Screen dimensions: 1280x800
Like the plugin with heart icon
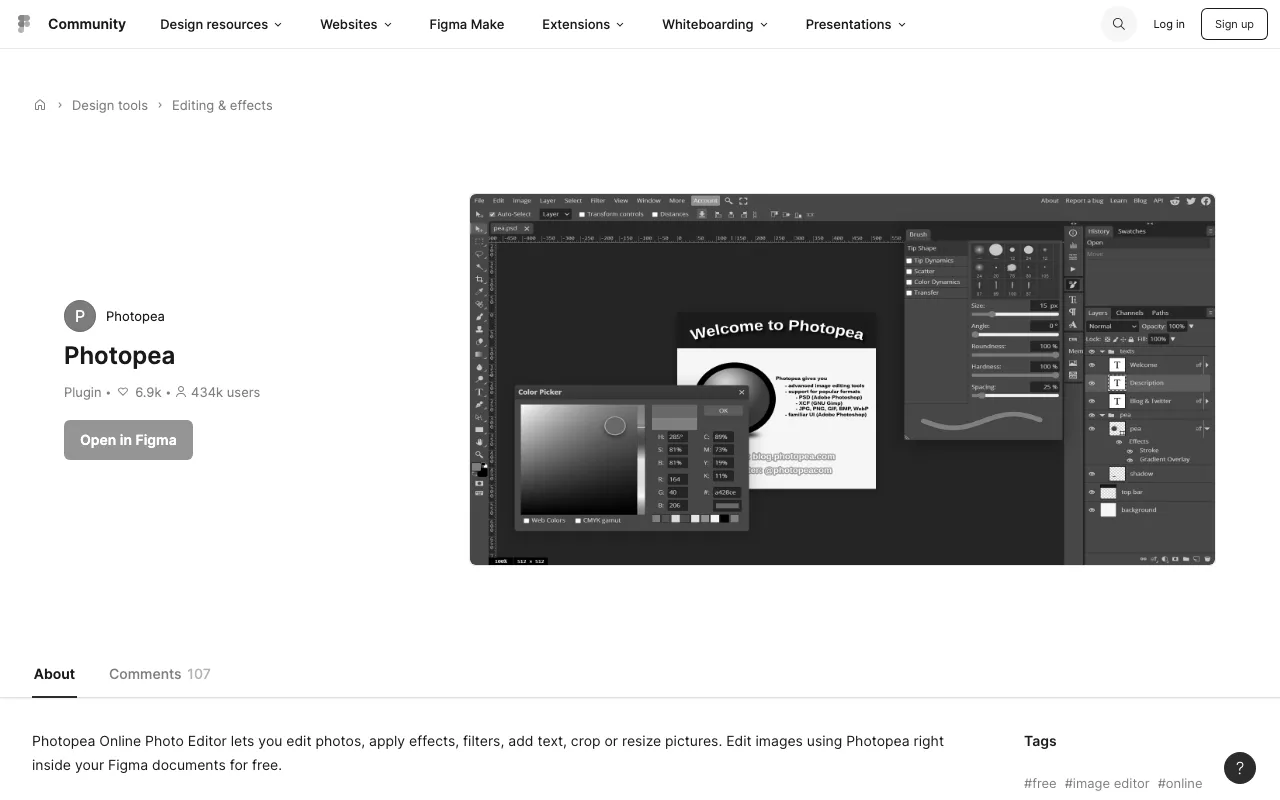[123, 392]
